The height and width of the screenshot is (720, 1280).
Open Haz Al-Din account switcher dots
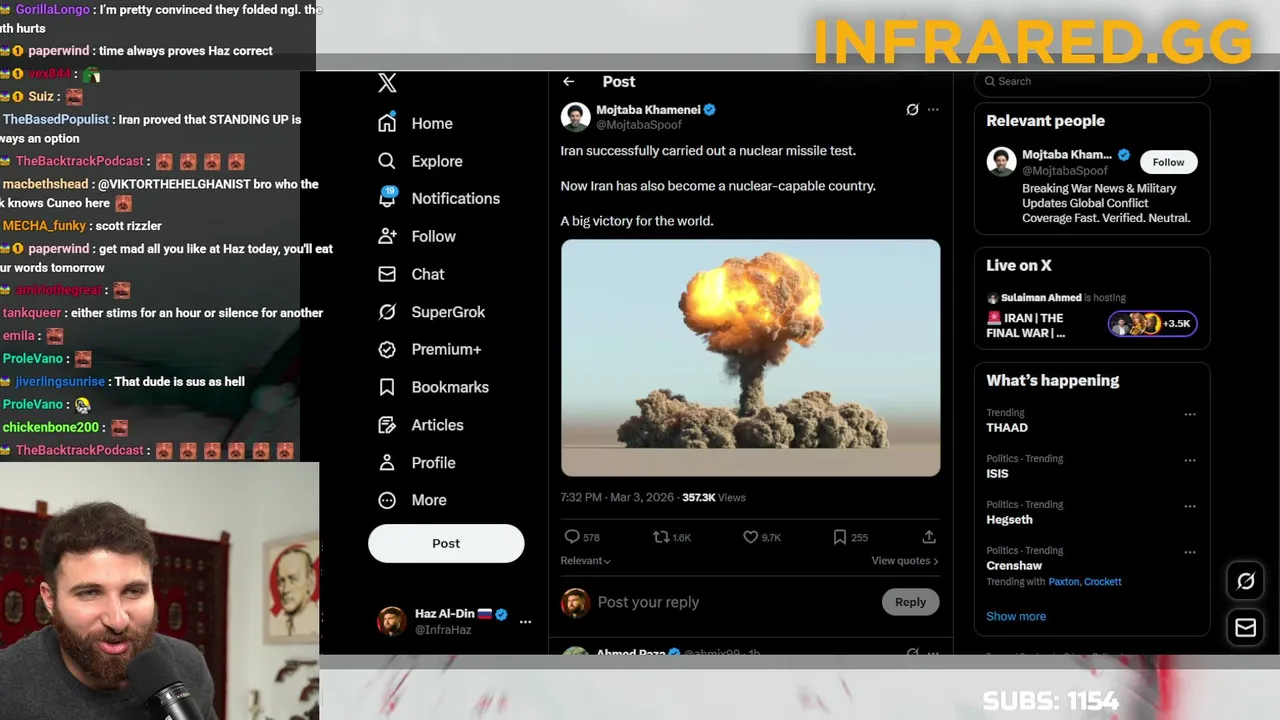tap(525, 622)
